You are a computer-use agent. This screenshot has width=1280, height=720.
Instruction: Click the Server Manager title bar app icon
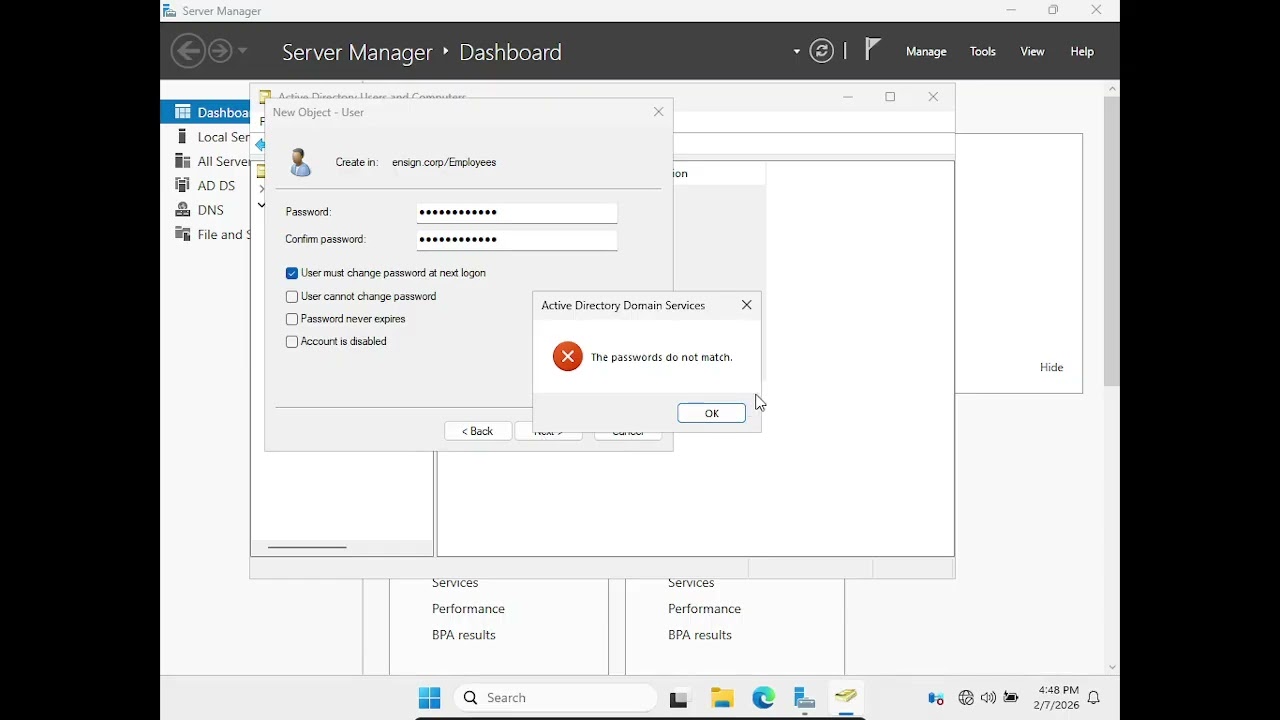[169, 10]
